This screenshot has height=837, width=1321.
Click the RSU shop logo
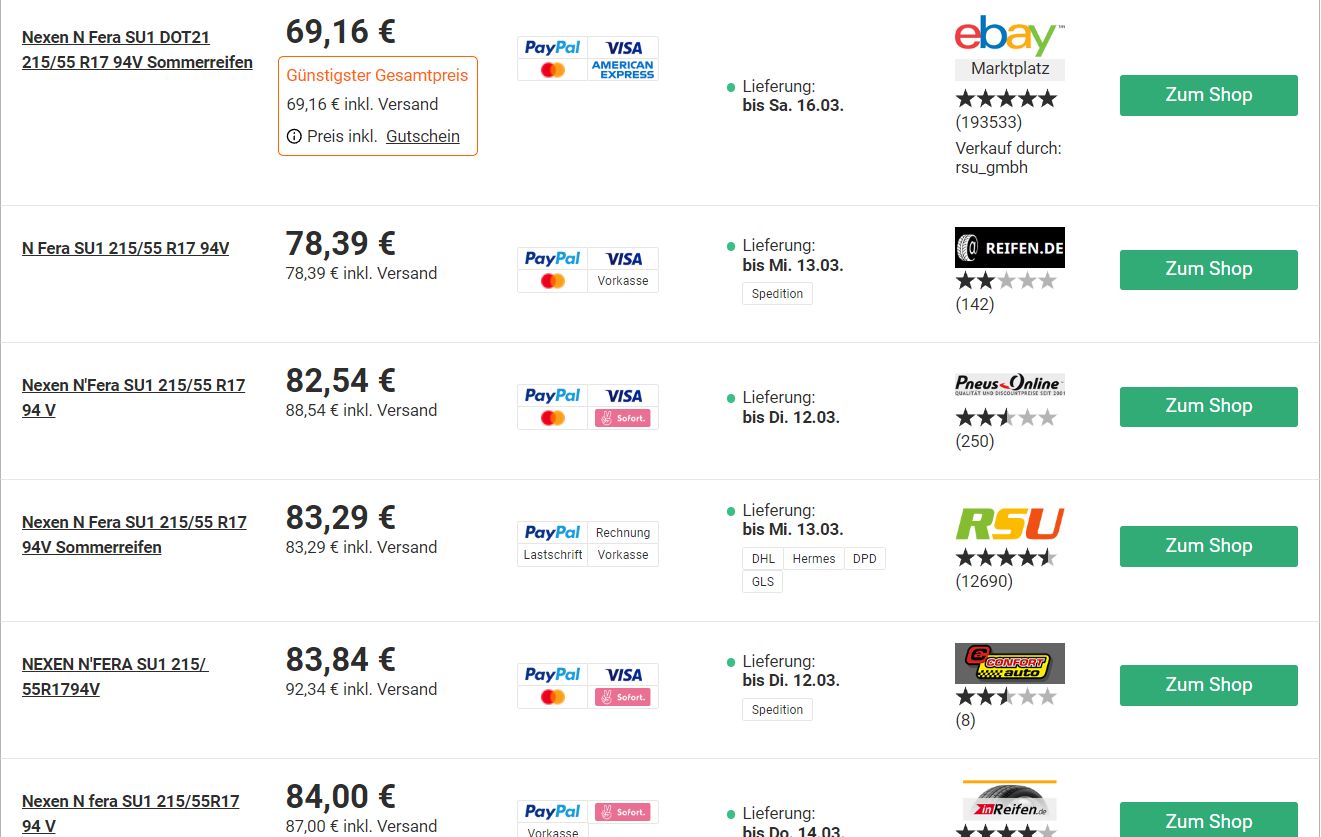coord(1009,524)
